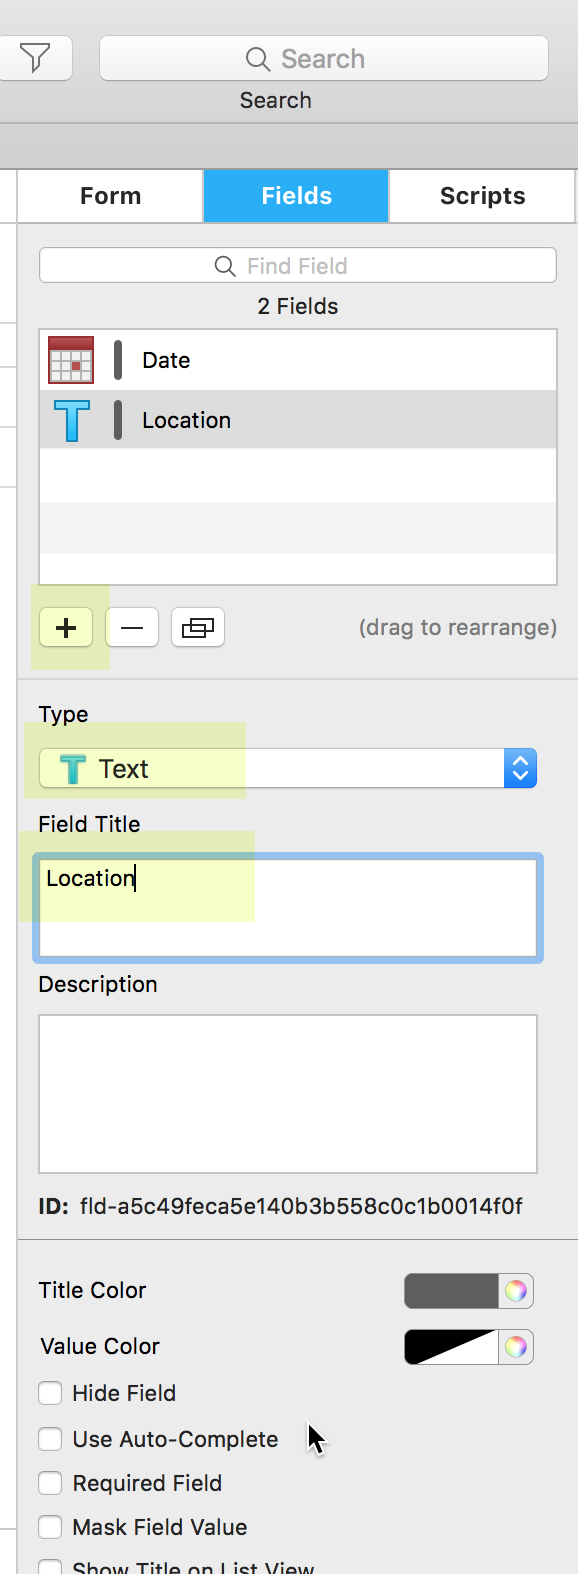Image resolution: width=578 pixels, height=1574 pixels.
Task: Click the gray Title Color swatch
Action: point(451,1291)
